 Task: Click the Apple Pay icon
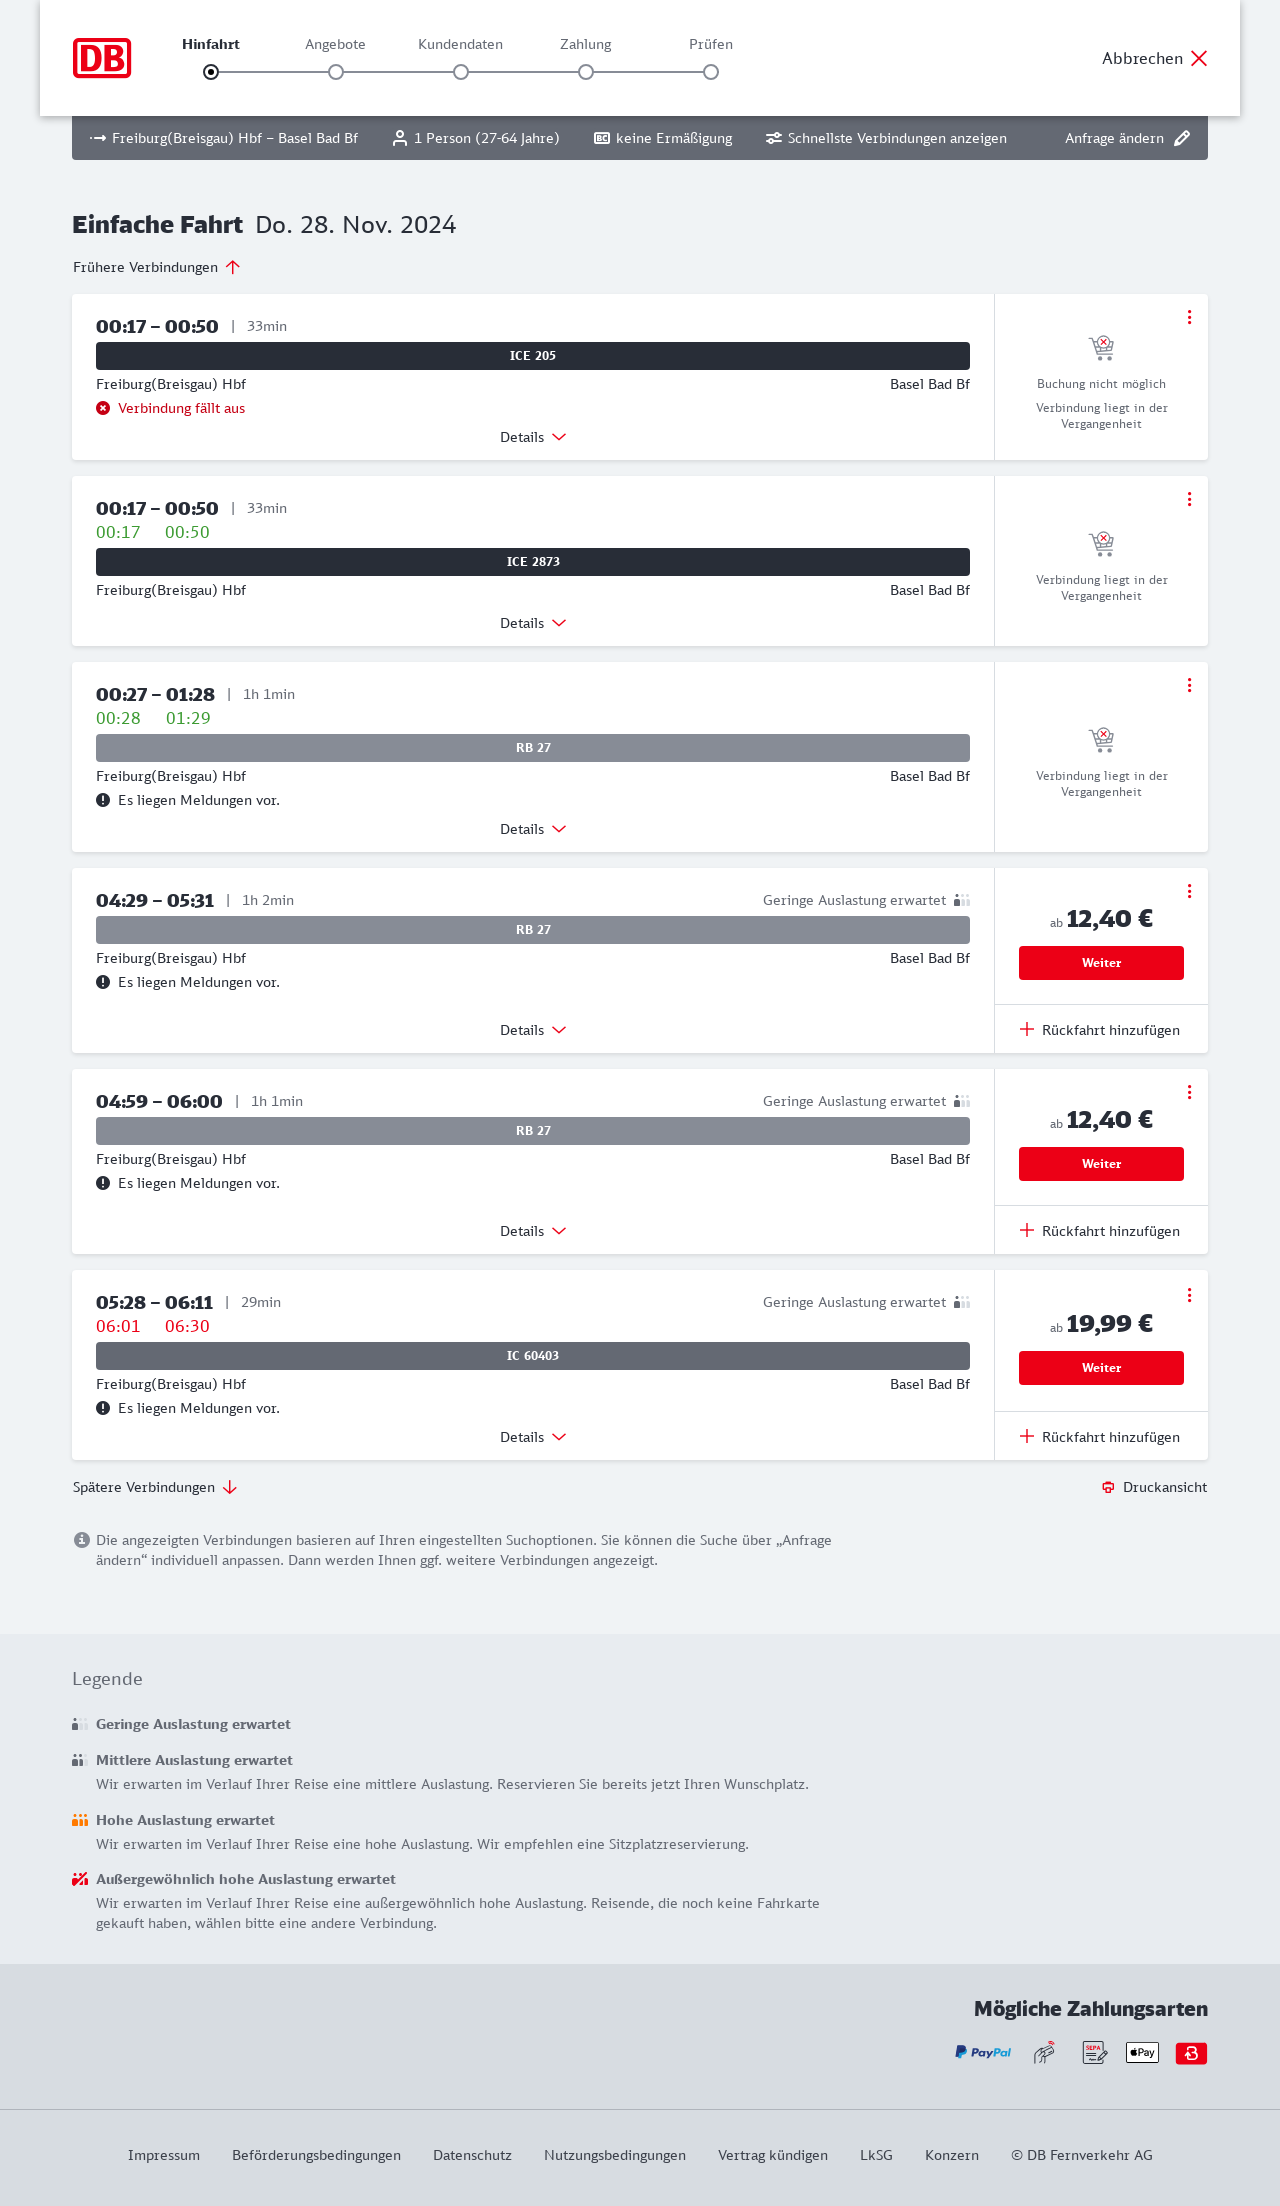pos(1142,2053)
